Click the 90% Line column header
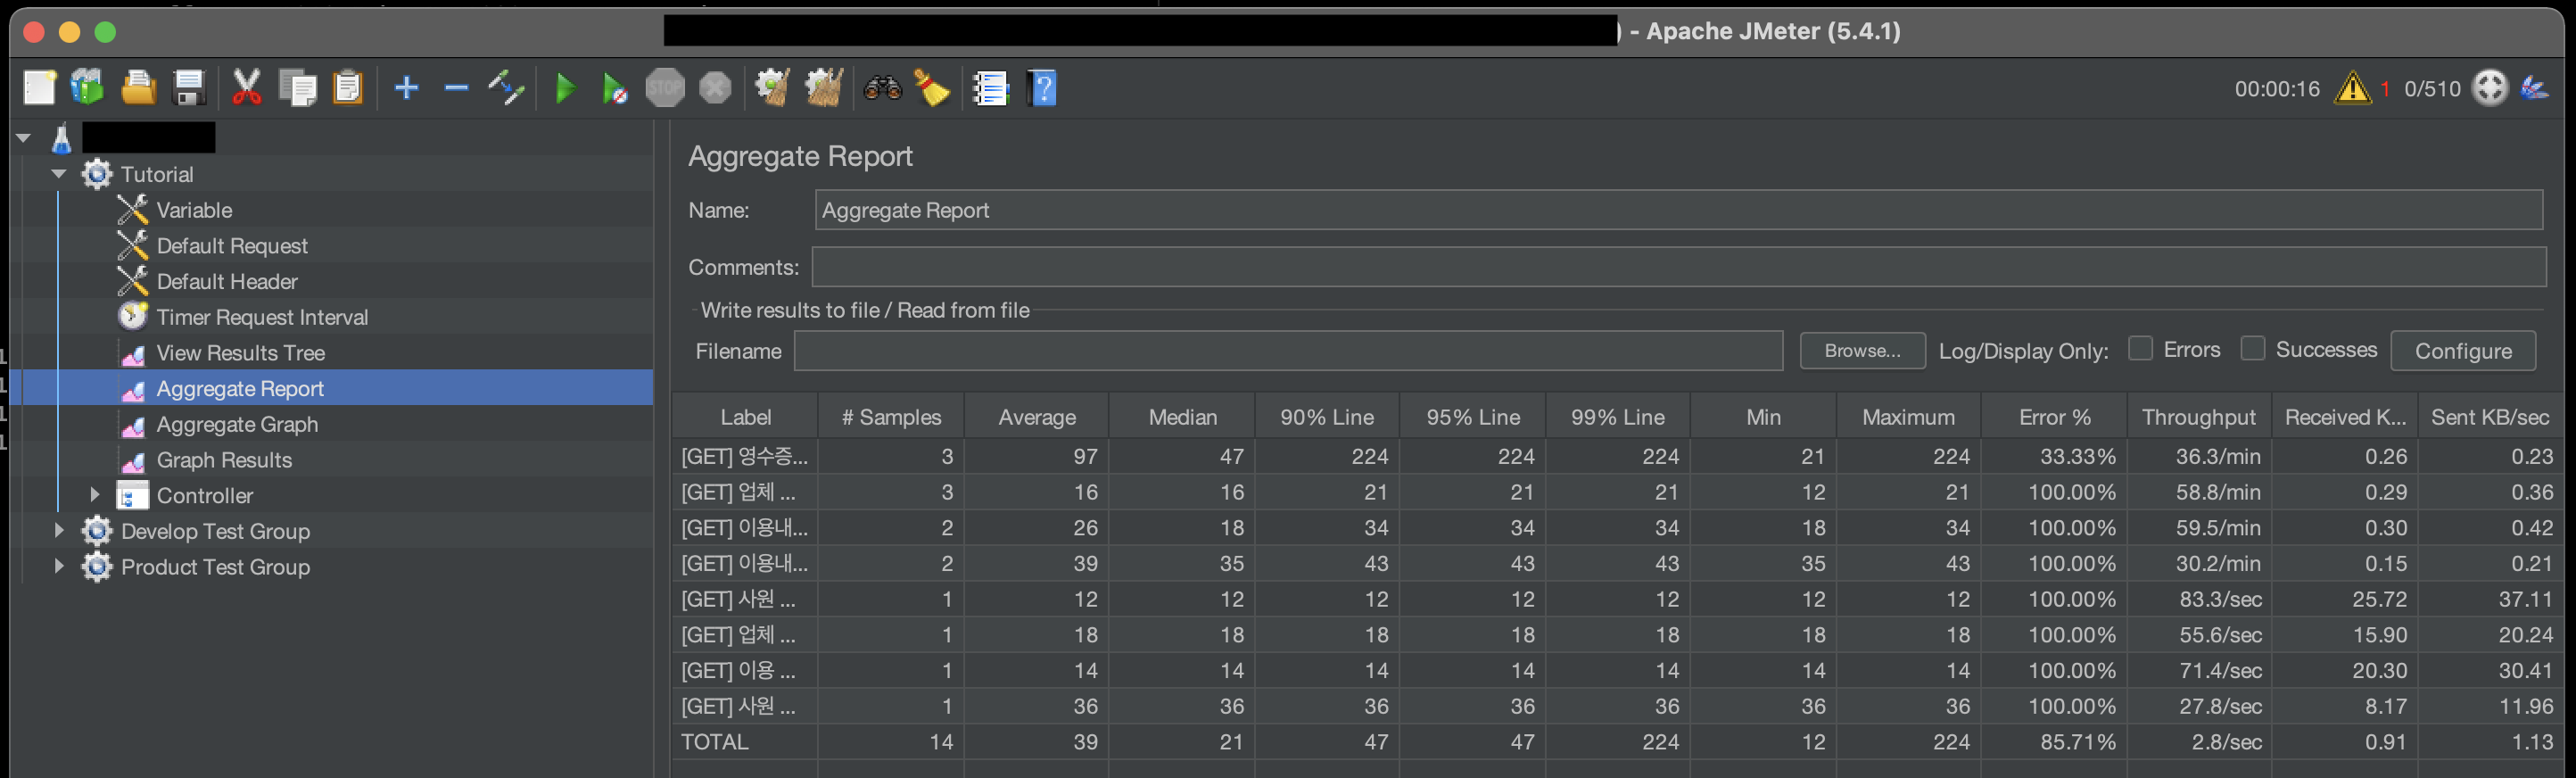 pos(1327,417)
